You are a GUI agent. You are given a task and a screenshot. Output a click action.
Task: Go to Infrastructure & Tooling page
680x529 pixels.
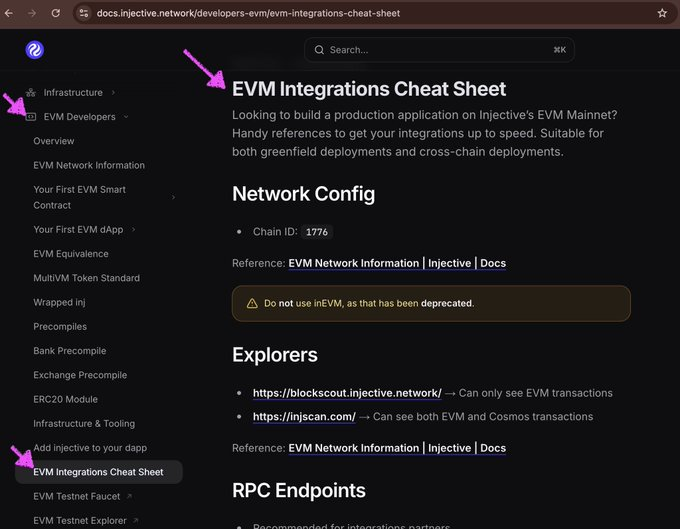coord(84,424)
